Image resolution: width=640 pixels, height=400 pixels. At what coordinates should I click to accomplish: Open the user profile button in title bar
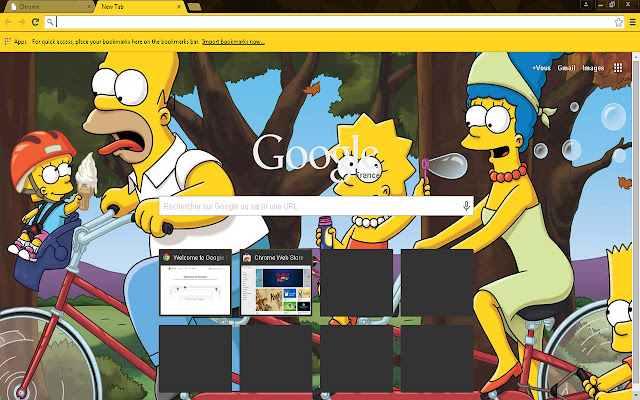pyautogui.click(x=586, y=4)
